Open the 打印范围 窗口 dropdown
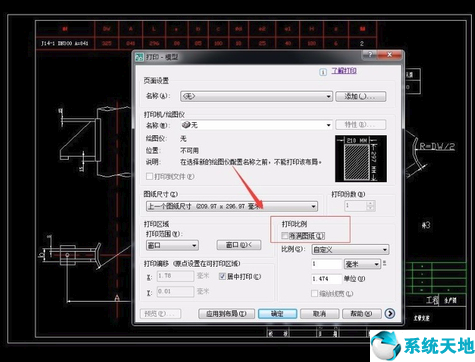This screenshot has height=362, width=475. tap(172, 246)
